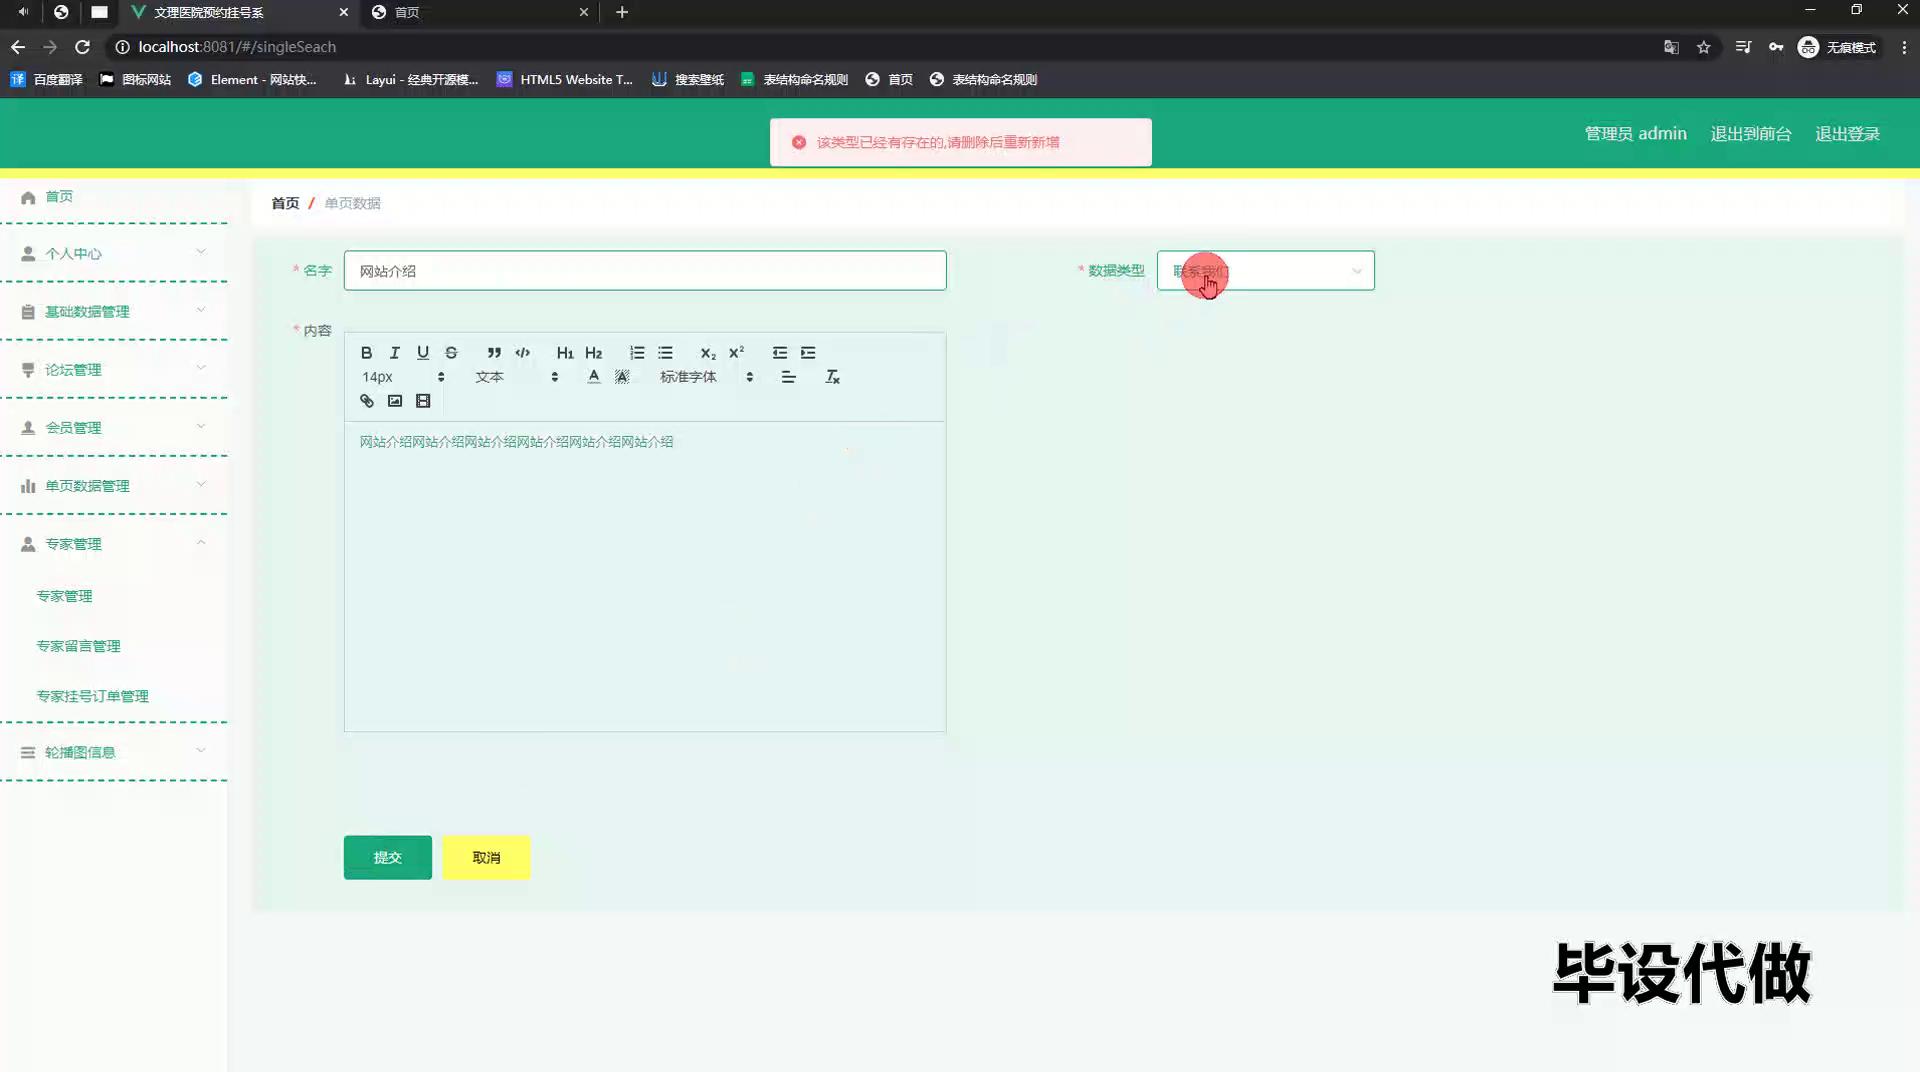
Task: Clear text formatting in editor
Action: tap(832, 377)
